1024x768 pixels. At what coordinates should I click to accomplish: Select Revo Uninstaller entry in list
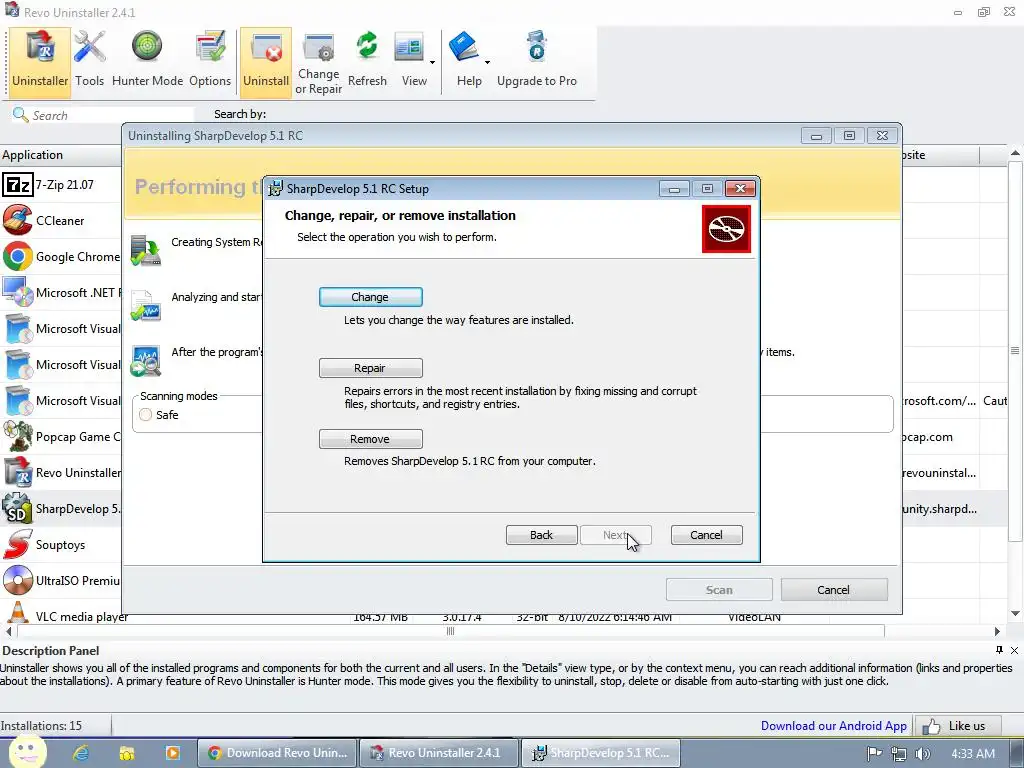[x=61, y=472]
